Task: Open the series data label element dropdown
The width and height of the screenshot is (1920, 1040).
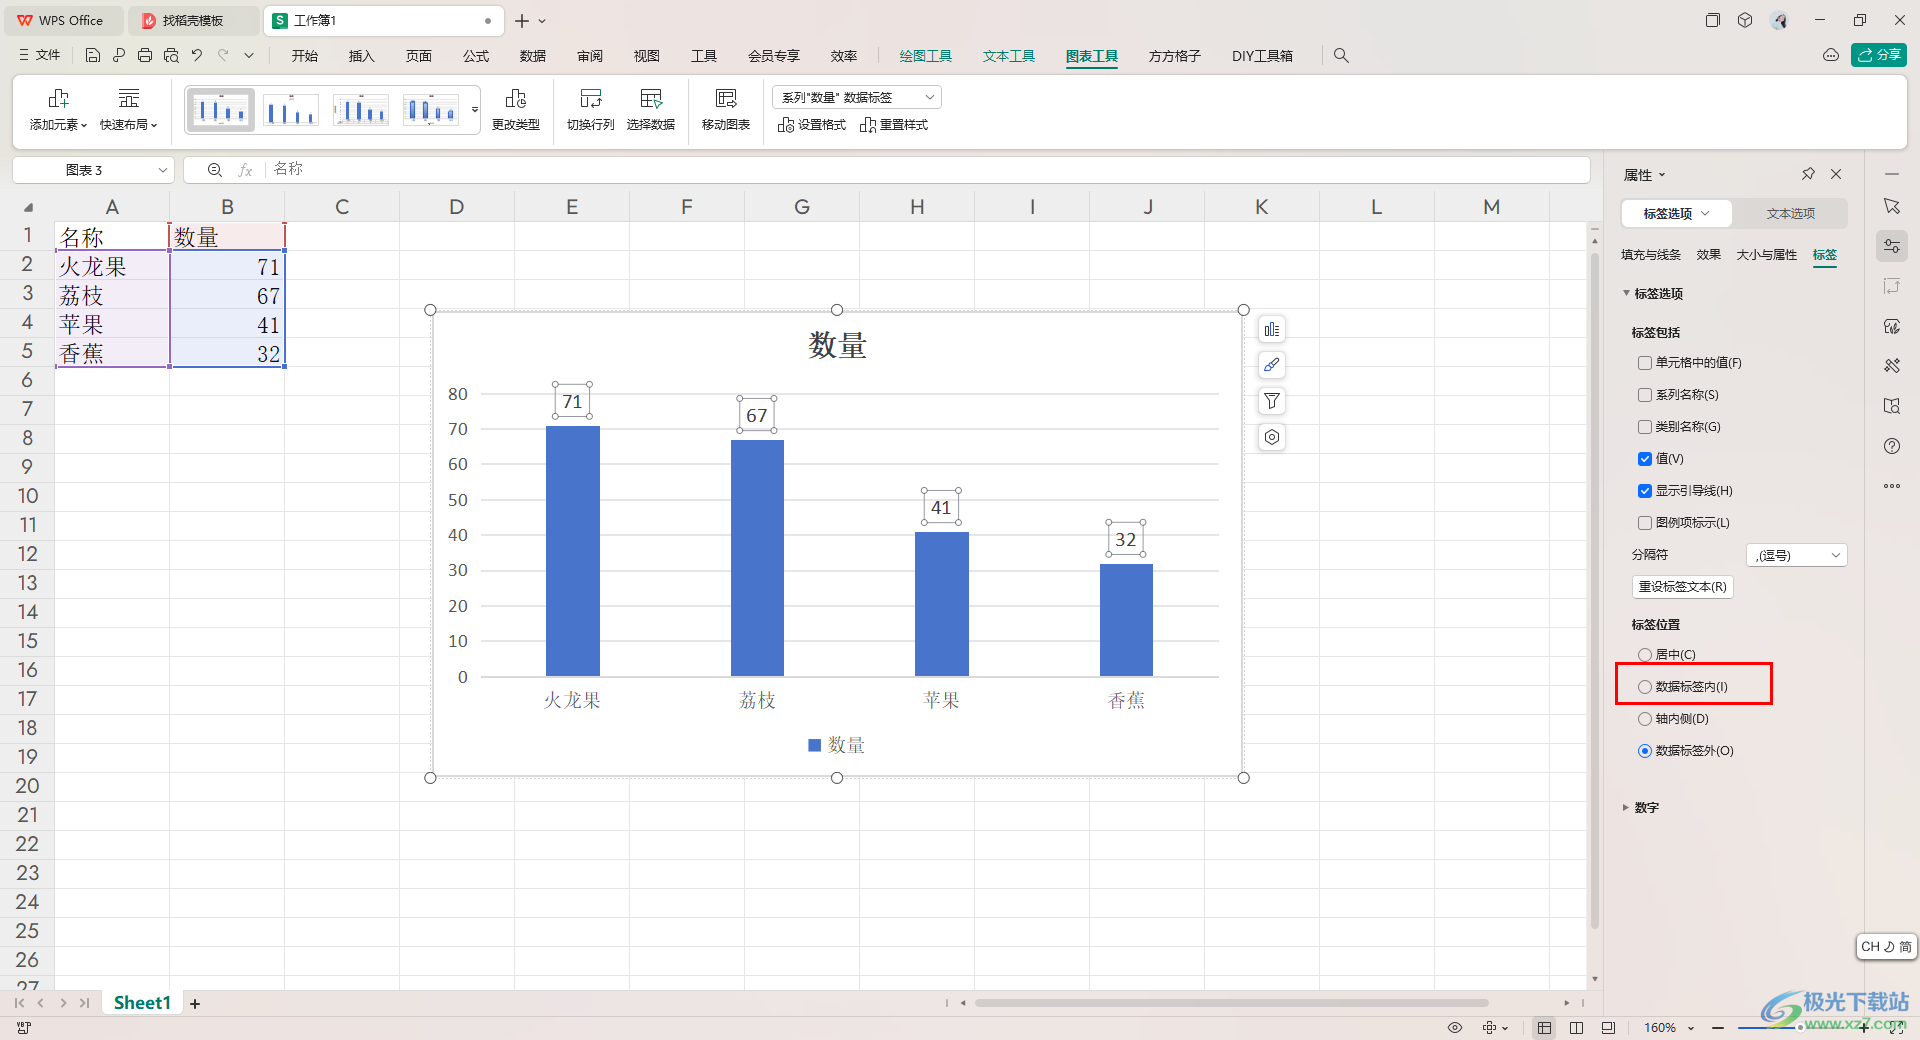Action: (857, 97)
